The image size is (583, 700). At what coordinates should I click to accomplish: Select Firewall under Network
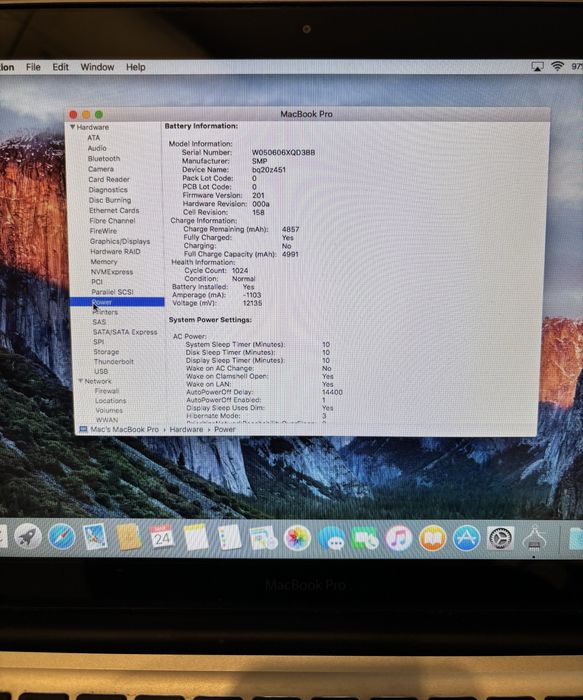point(107,391)
